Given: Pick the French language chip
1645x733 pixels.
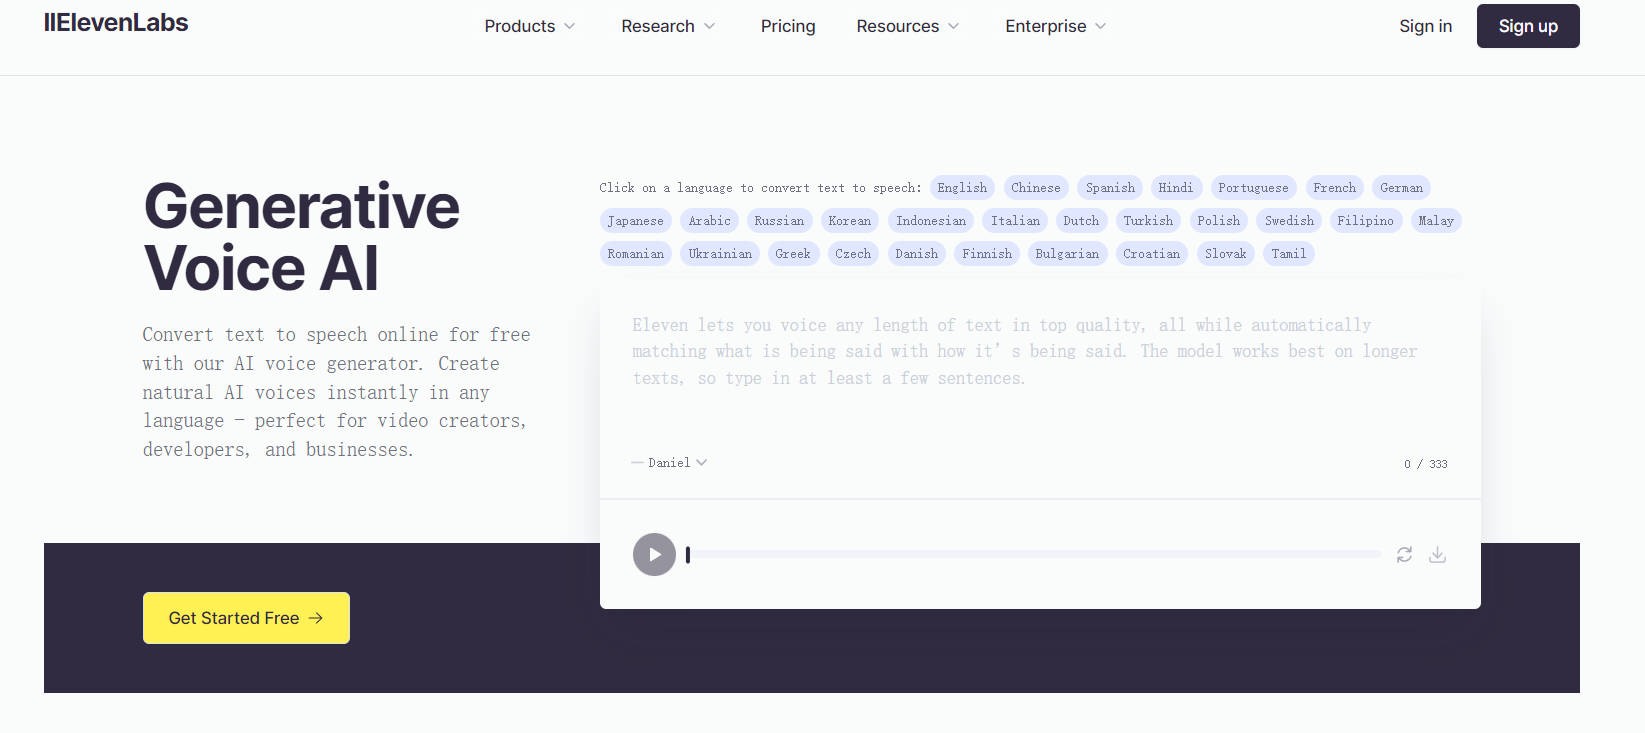Looking at the screenshot, I should [x=1335, y=188].
